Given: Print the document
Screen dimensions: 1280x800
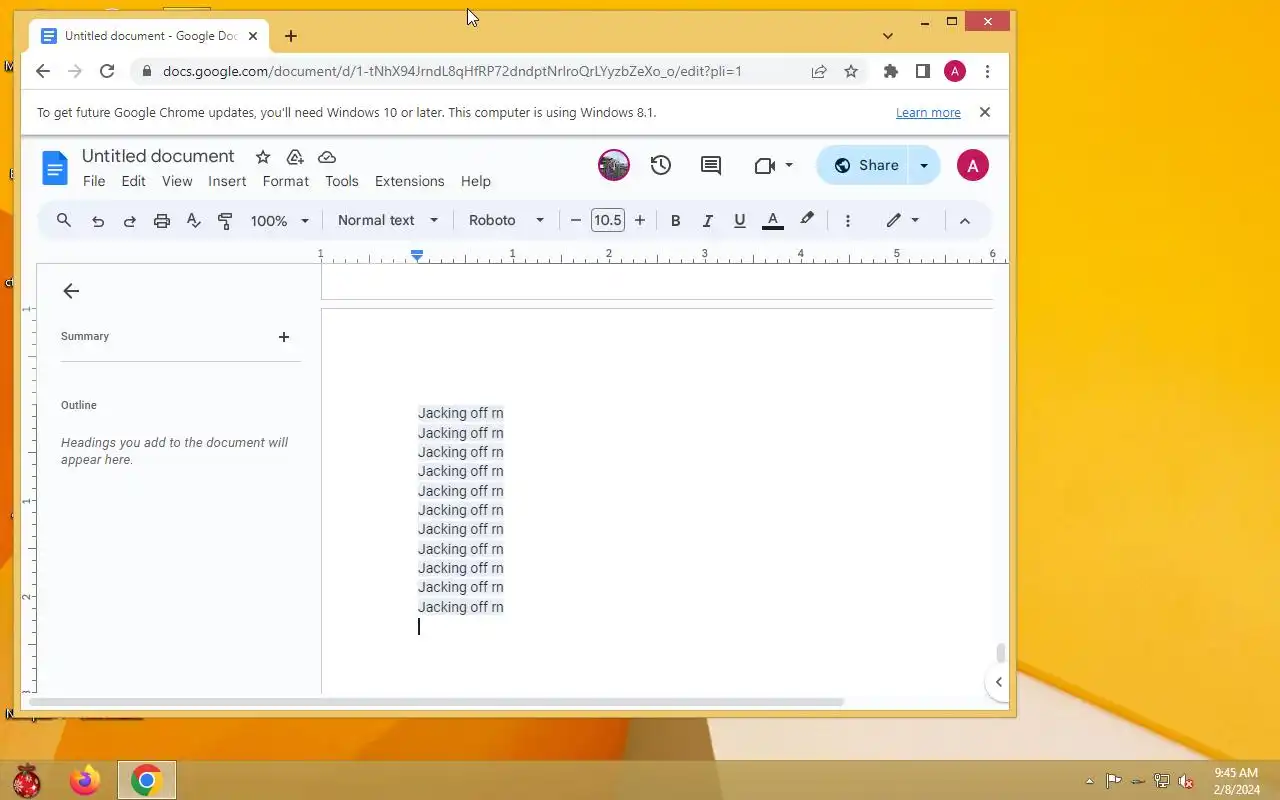Looking at the screenshot, I should click(162, 221).
